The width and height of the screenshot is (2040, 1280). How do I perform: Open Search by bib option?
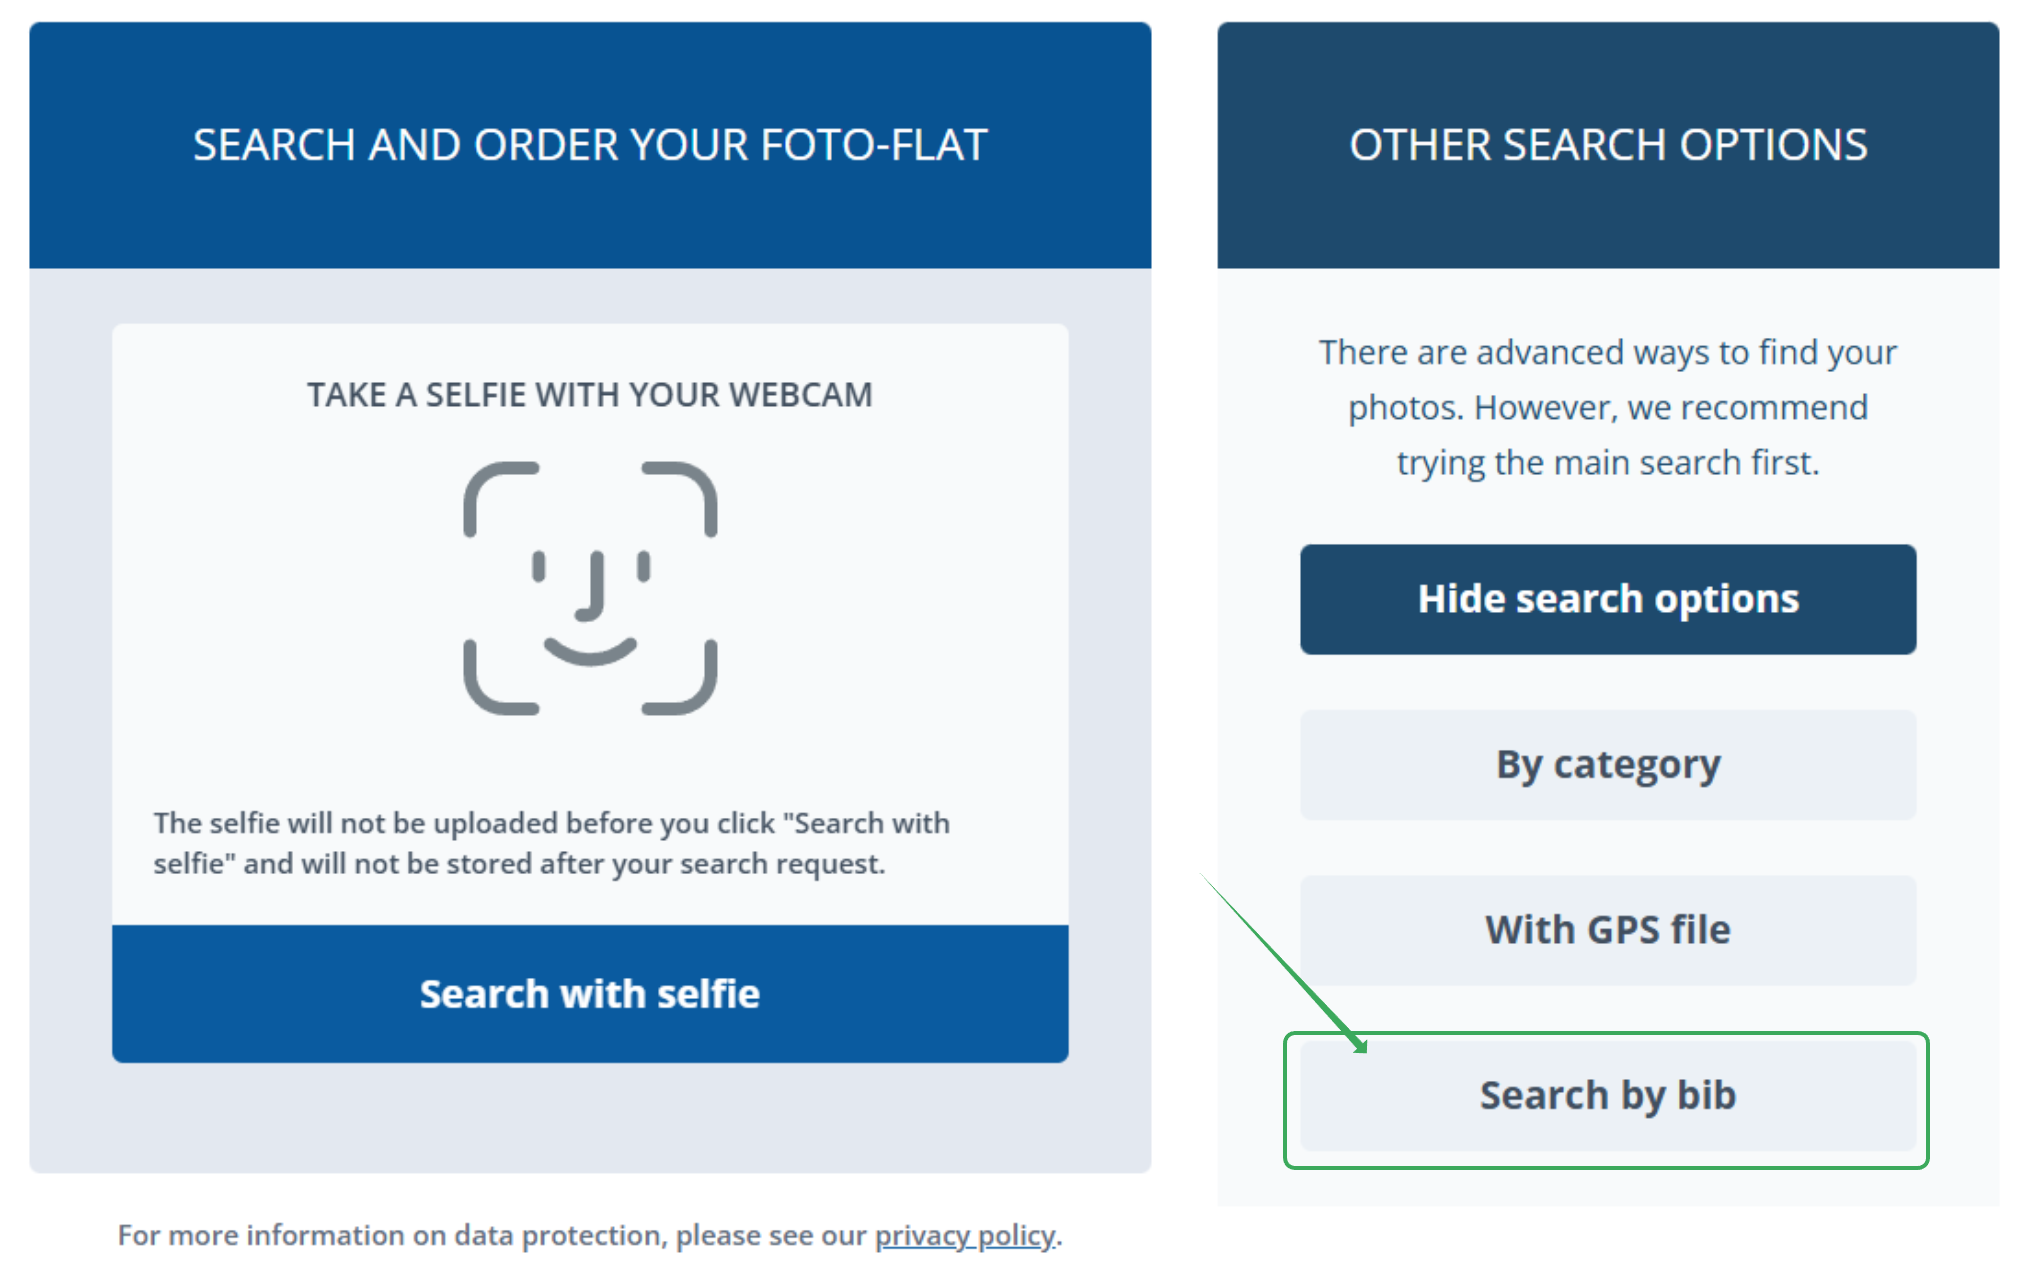(1607, 1096)
